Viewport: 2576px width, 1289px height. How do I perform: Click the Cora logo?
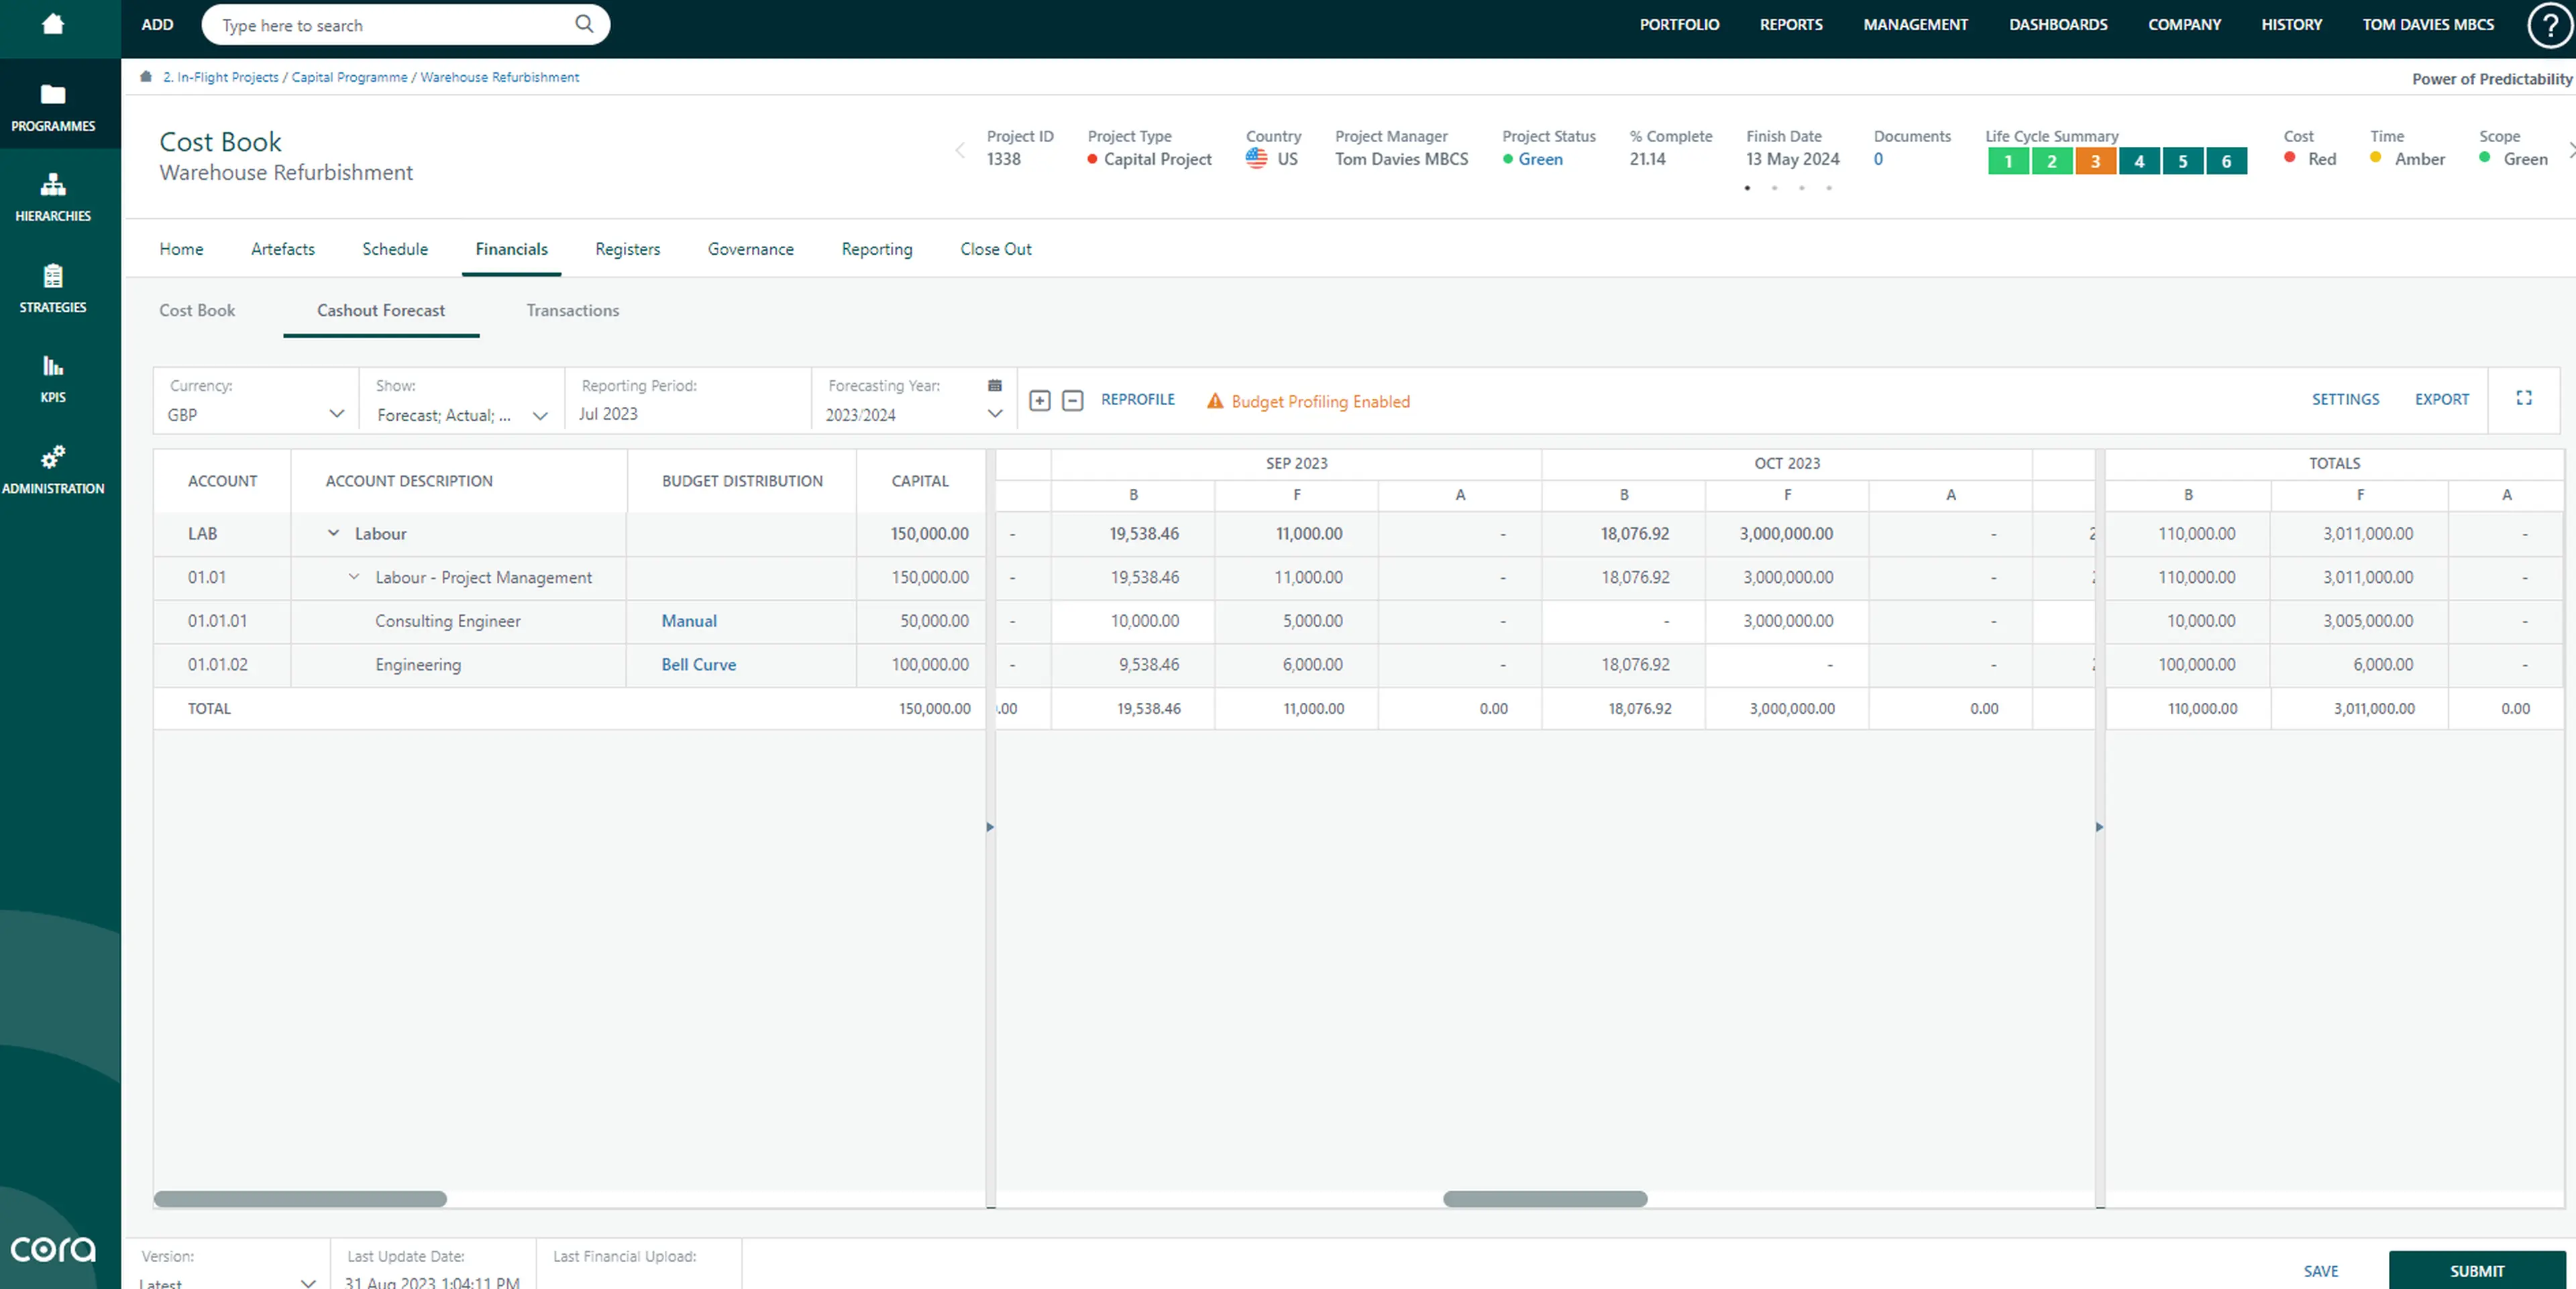click(53, 1248)
